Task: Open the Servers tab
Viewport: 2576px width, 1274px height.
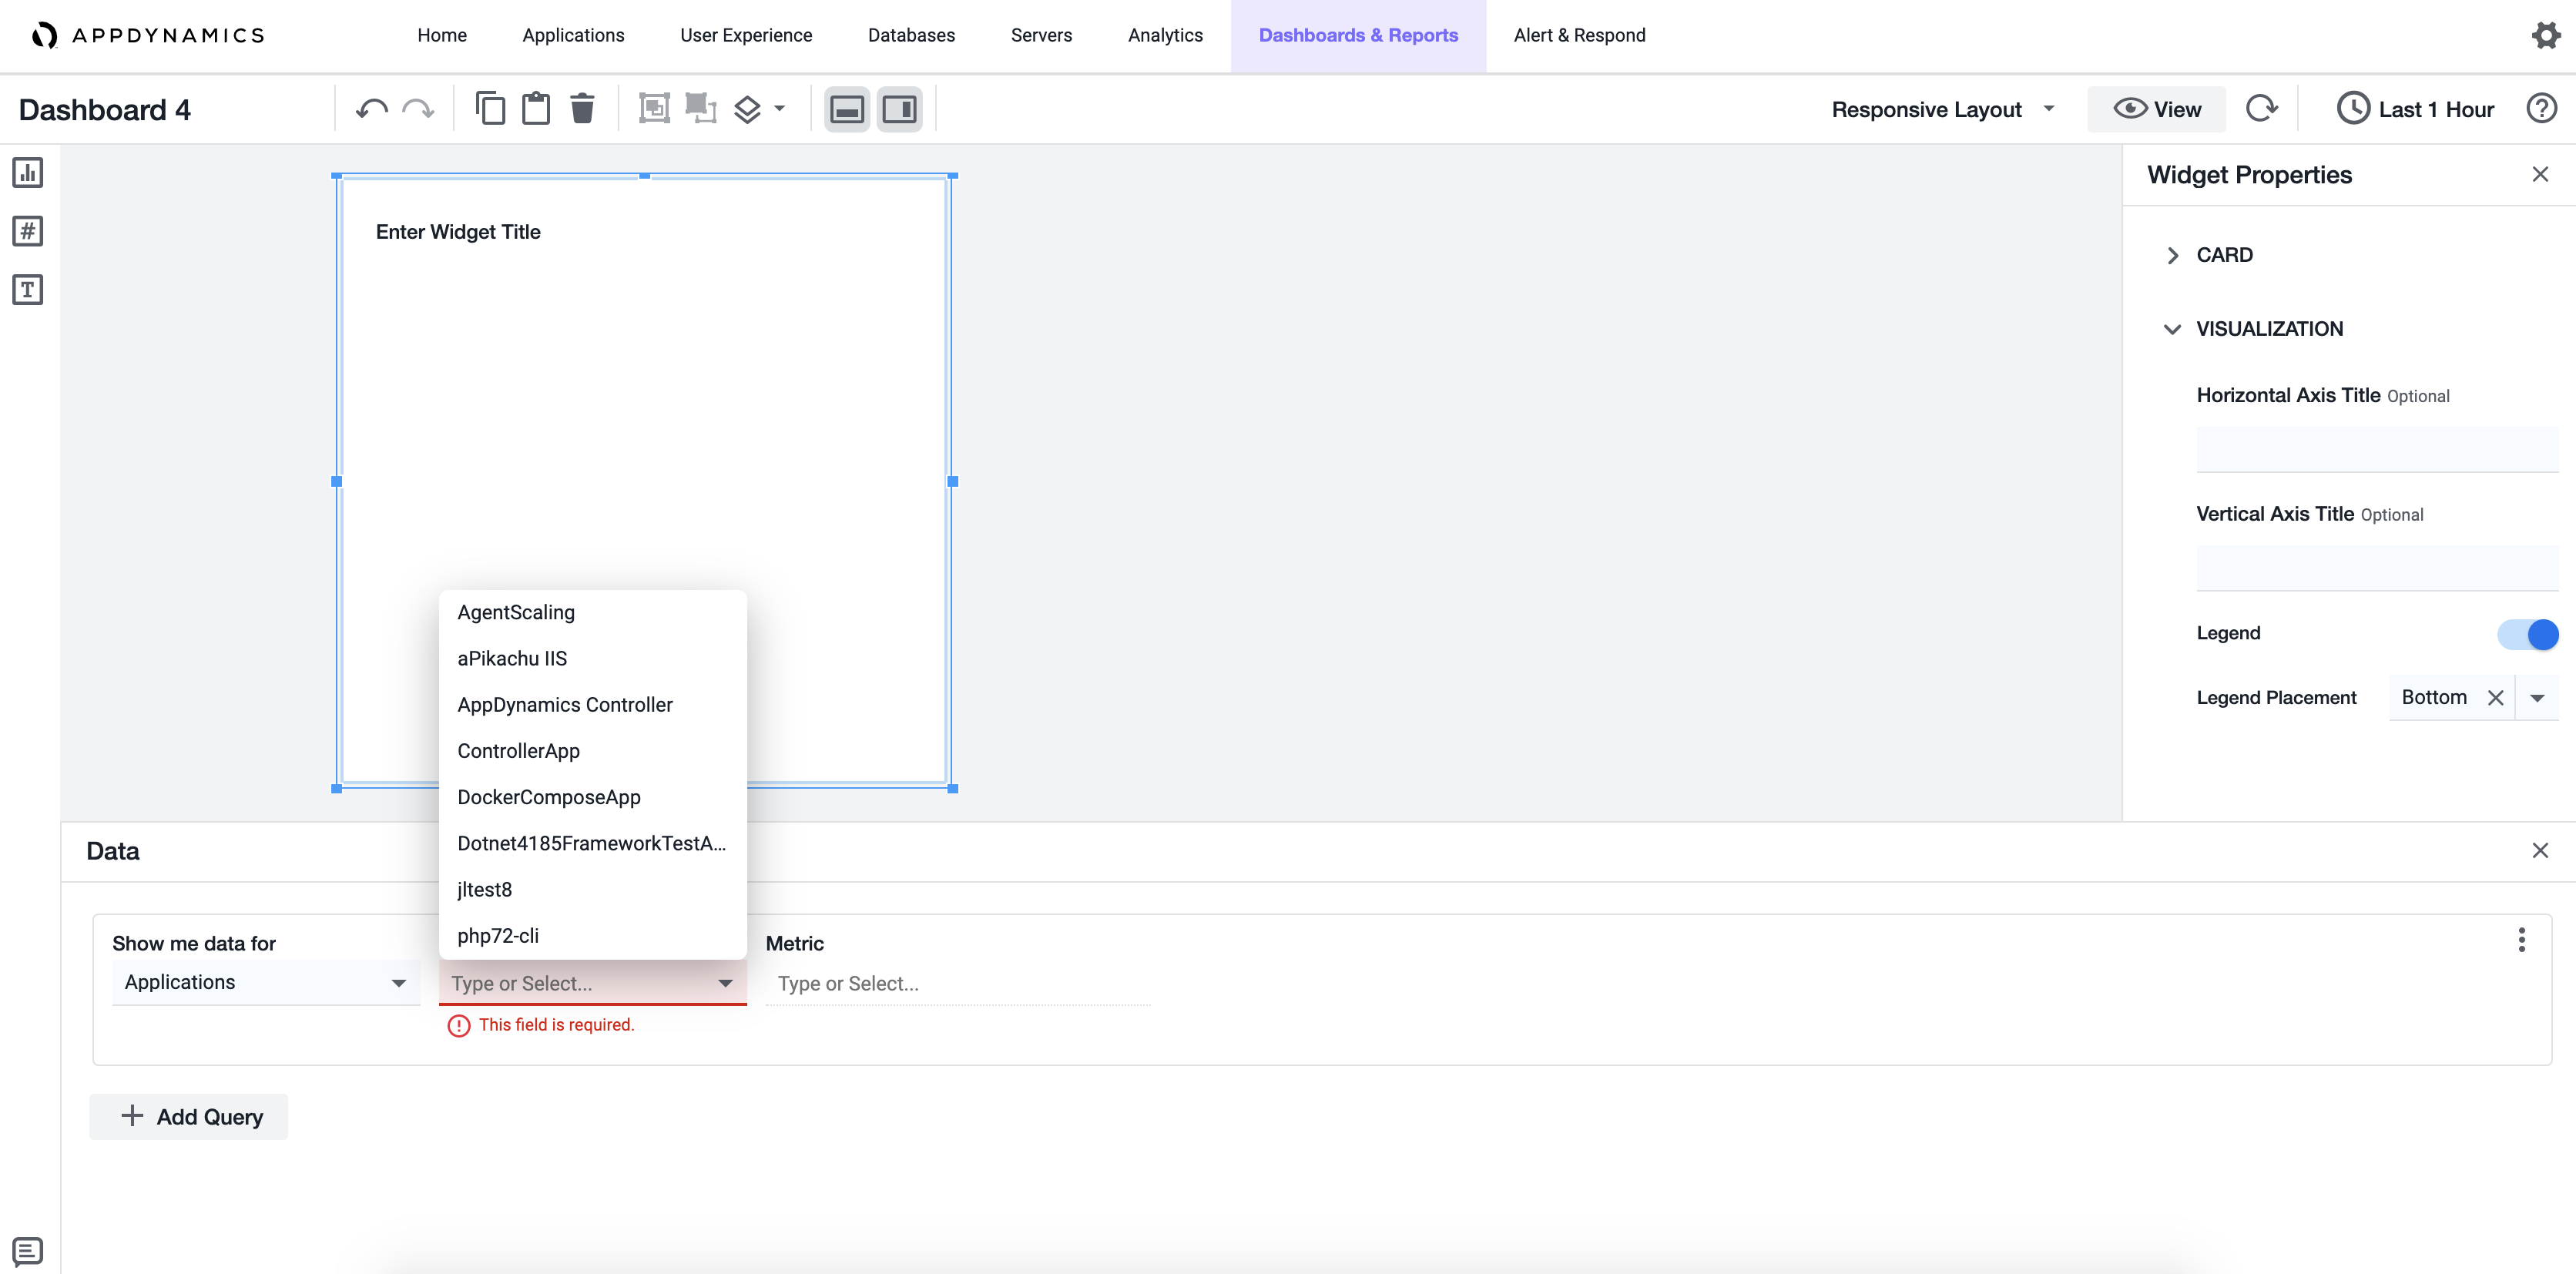Action: (x=1041, y=35)
